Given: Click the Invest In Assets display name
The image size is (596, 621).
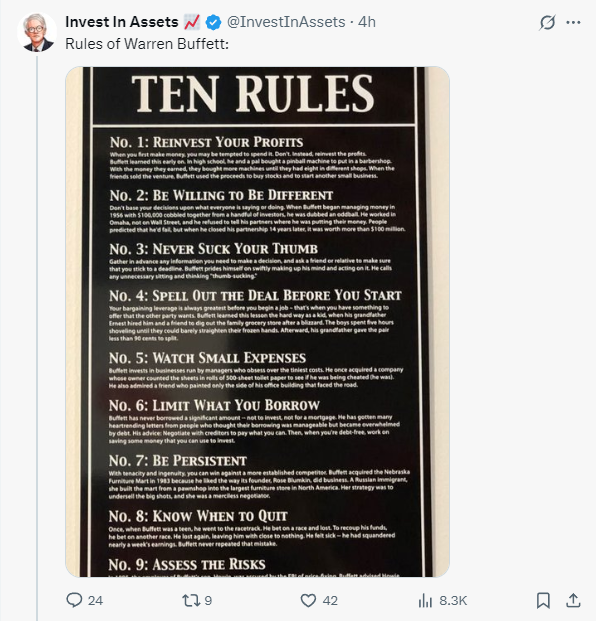Looking at the screenshot, I should pyautogui.click(x=122, y=22).
